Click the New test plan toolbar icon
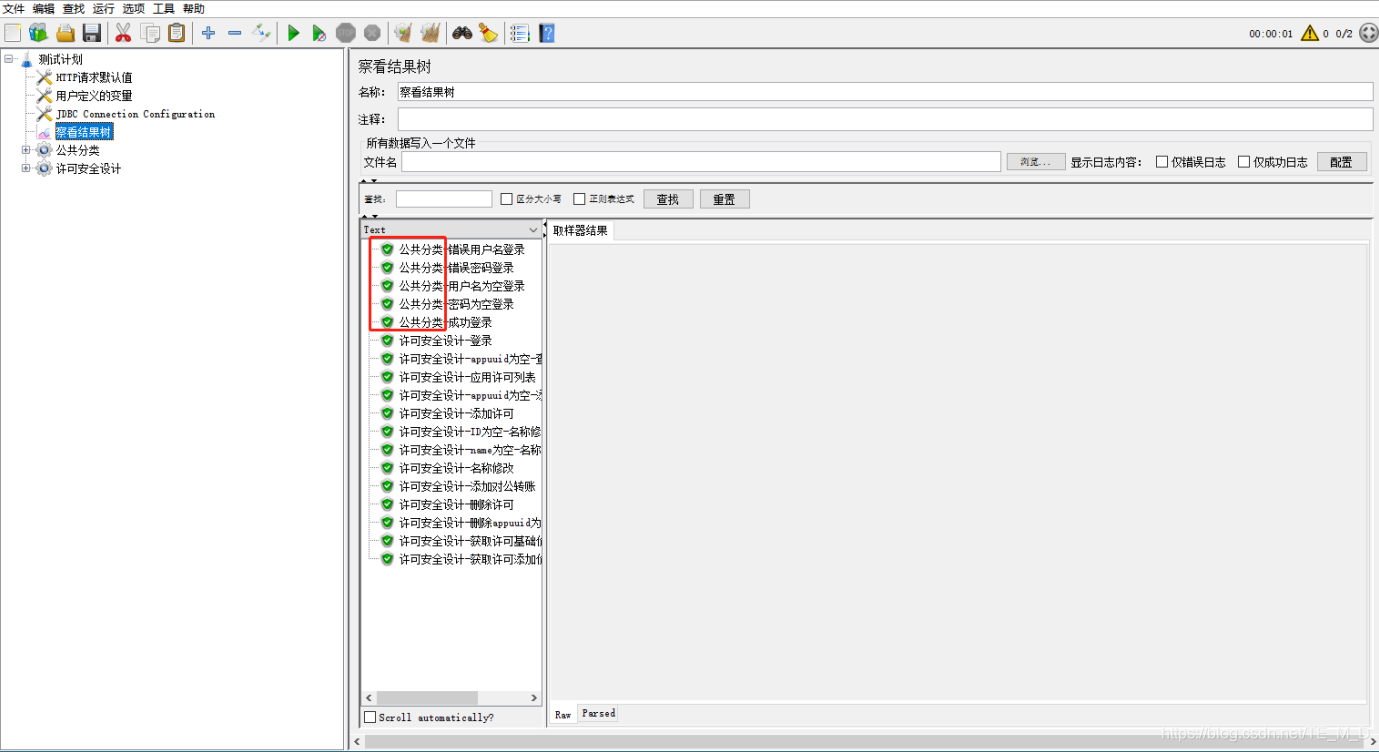The height and width of the screenshot is (752, 1379). pyautogui.click(x=12, y=33)
